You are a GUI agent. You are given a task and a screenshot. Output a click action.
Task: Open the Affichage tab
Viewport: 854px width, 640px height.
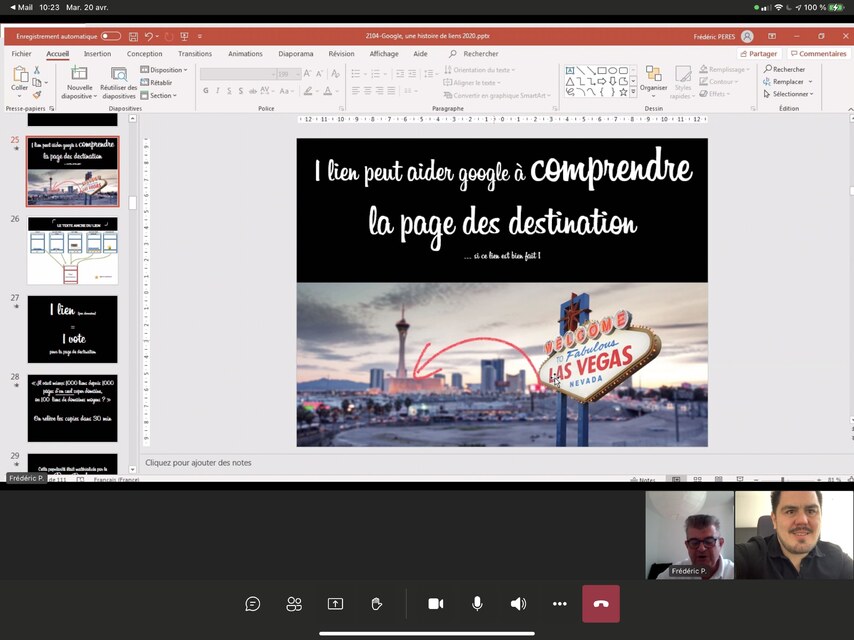(x=384, y=53)
